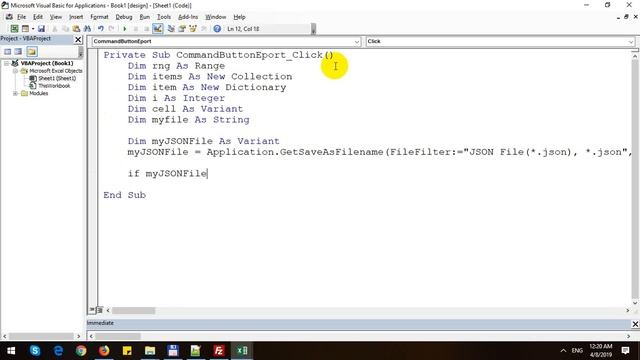Click the code window horizontal scrollbar thumb
Image resolution: width=640 pixels, height=360 pixels.
[133, 311]
